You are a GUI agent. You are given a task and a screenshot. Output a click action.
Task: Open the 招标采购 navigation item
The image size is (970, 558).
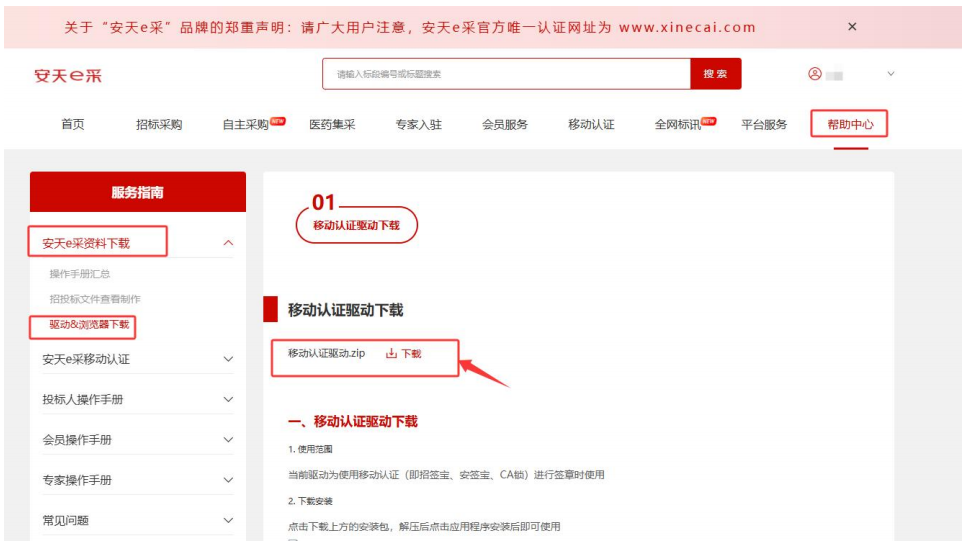(x=159, y=124)
